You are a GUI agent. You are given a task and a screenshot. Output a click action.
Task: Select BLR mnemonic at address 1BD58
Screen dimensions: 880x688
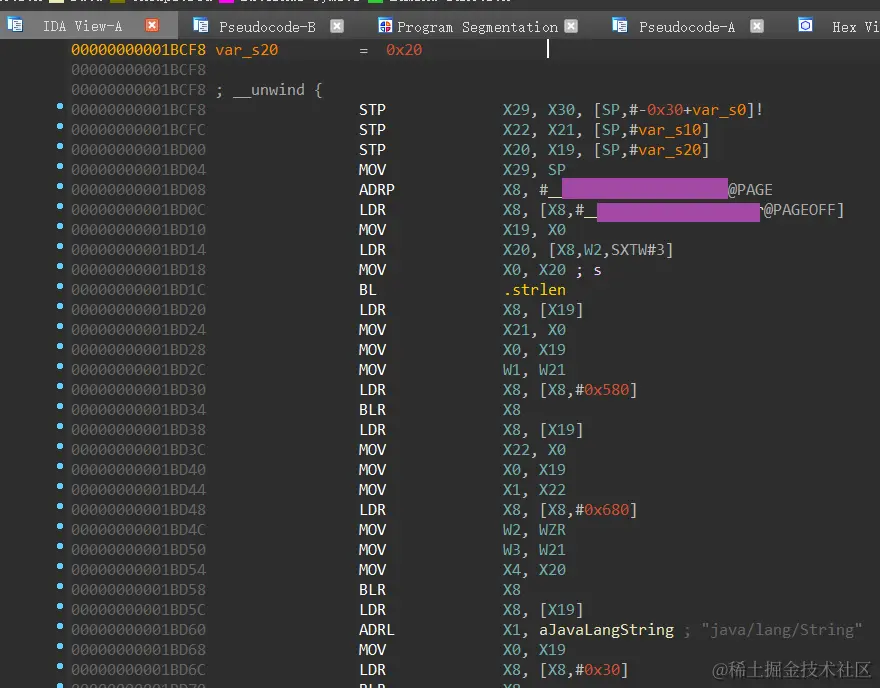(372, 590)
